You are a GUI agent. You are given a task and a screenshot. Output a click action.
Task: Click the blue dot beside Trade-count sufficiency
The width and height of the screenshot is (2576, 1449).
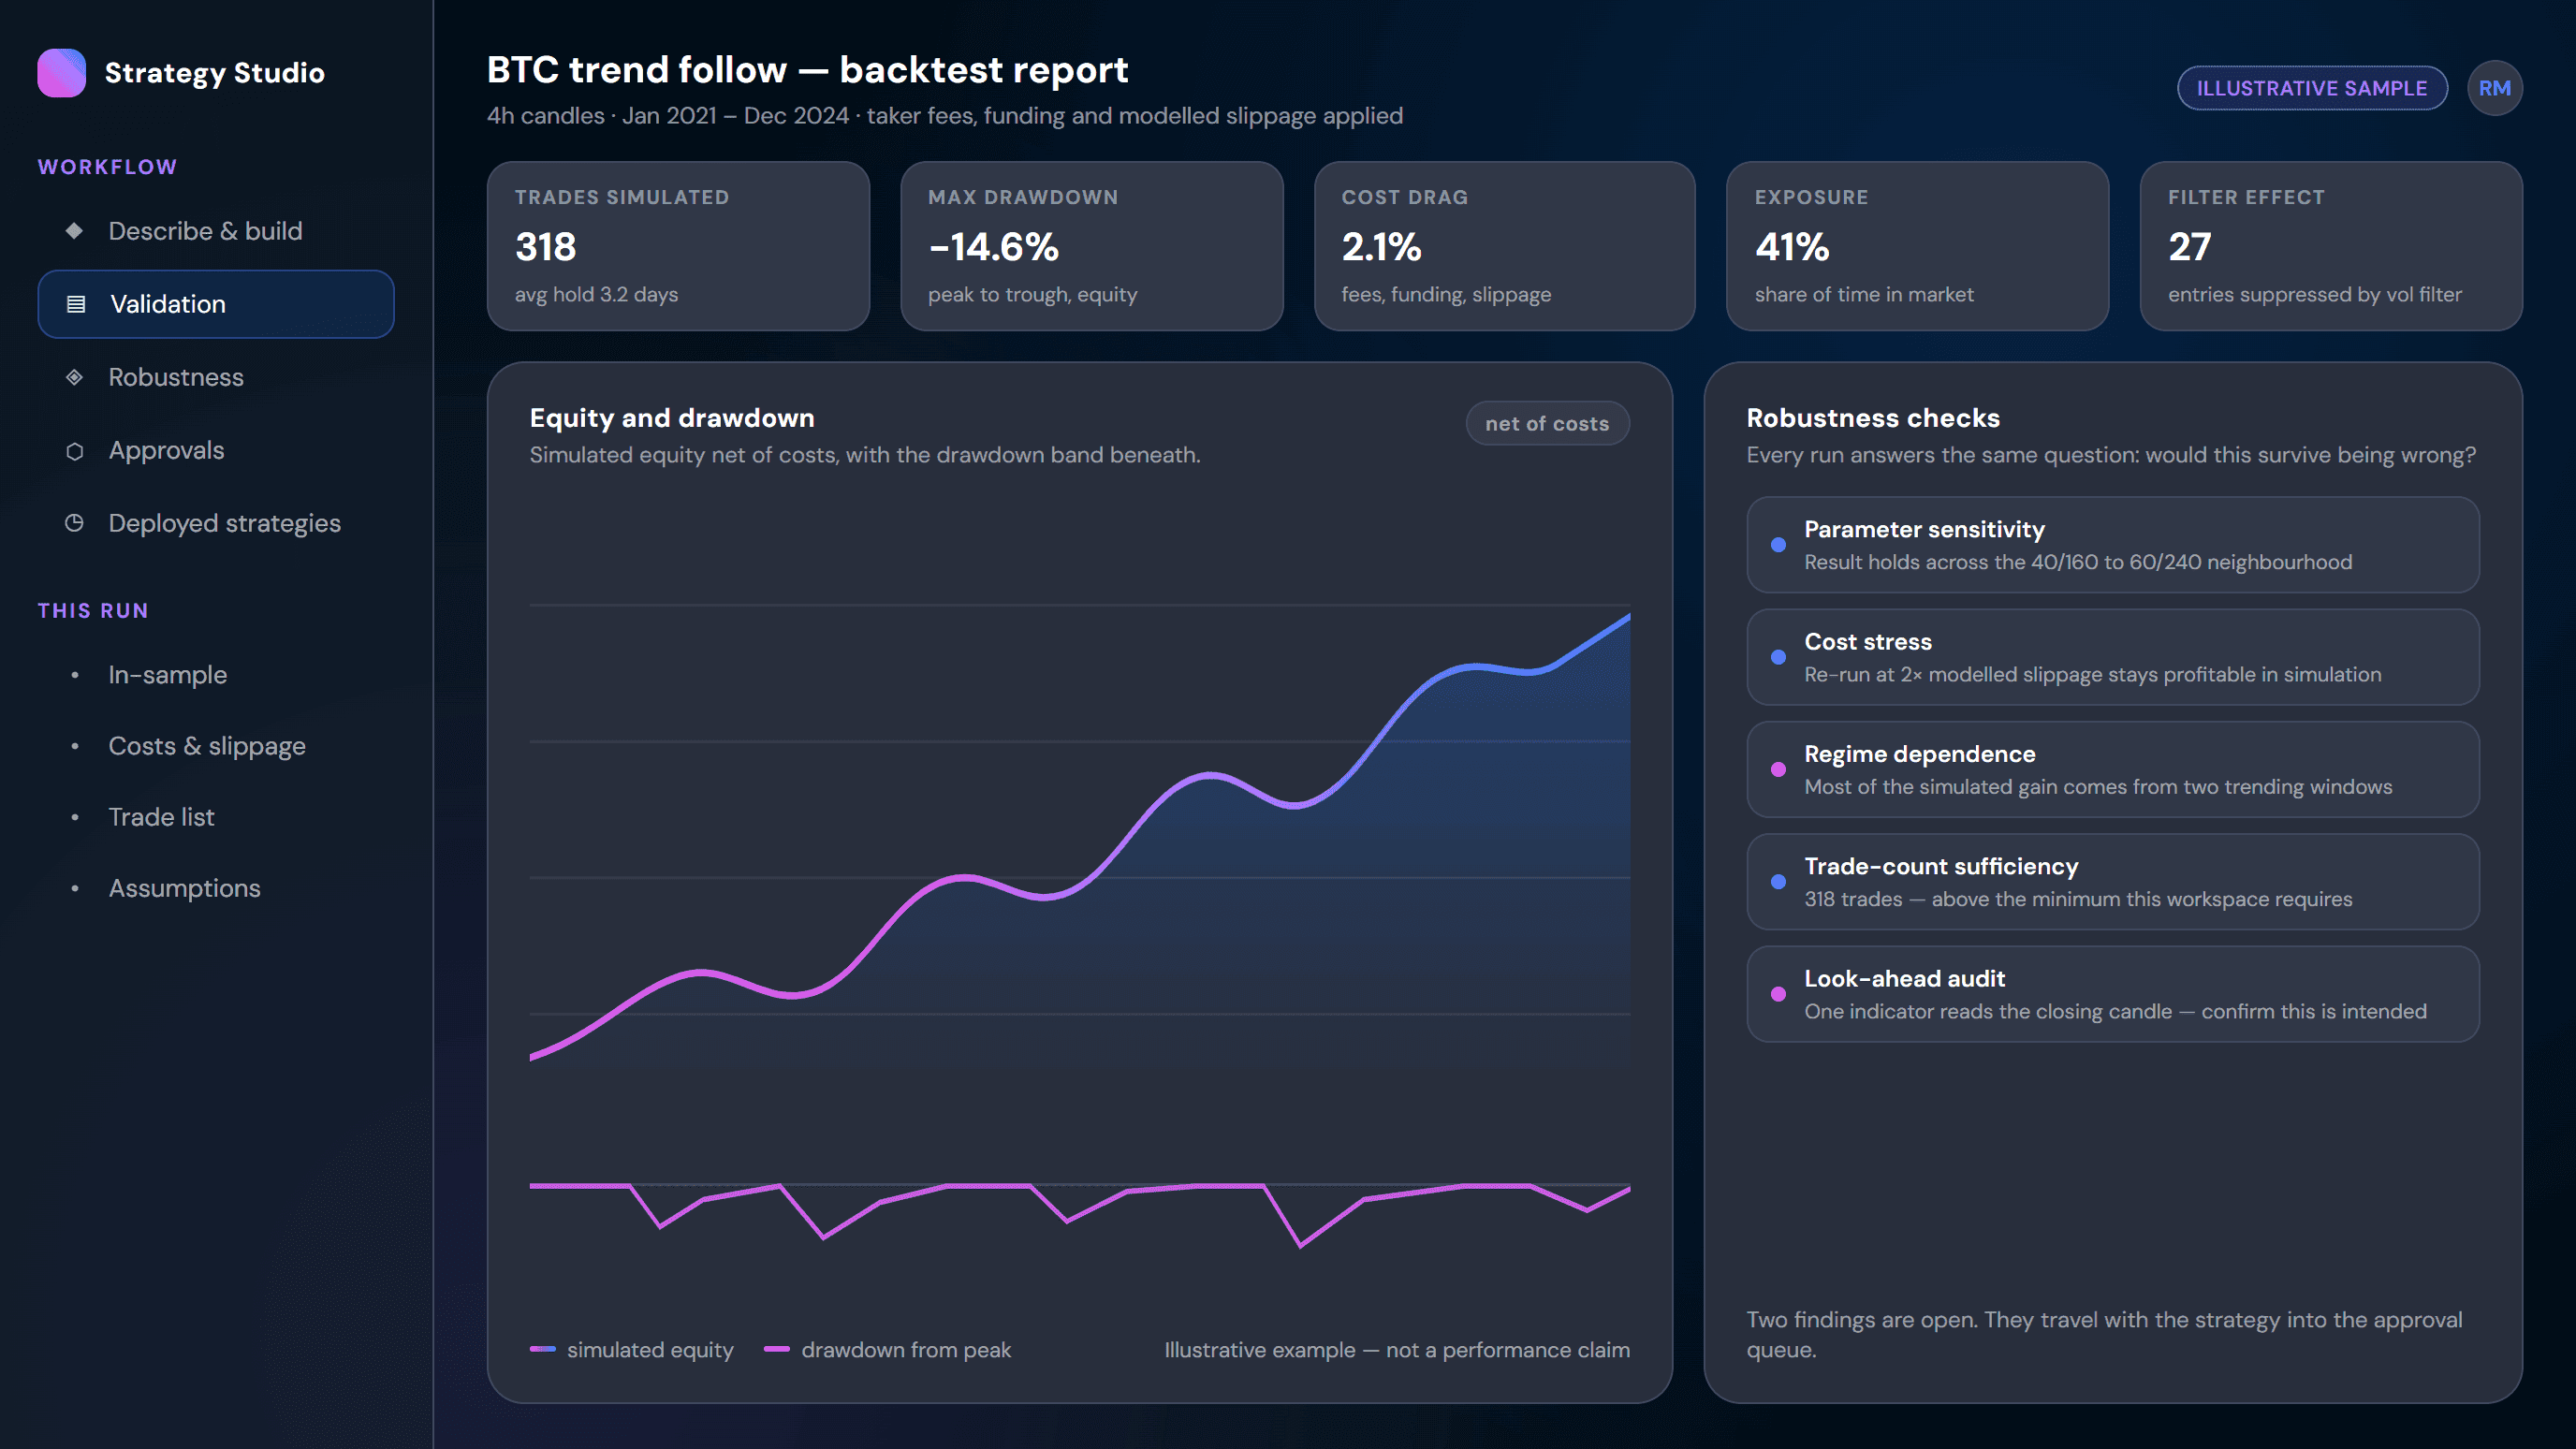coord(1778,882)
